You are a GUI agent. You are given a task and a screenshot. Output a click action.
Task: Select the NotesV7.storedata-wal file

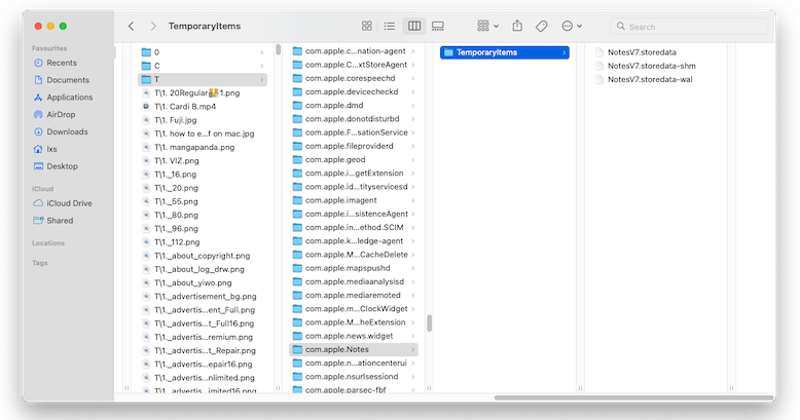[x=650, y=80]
